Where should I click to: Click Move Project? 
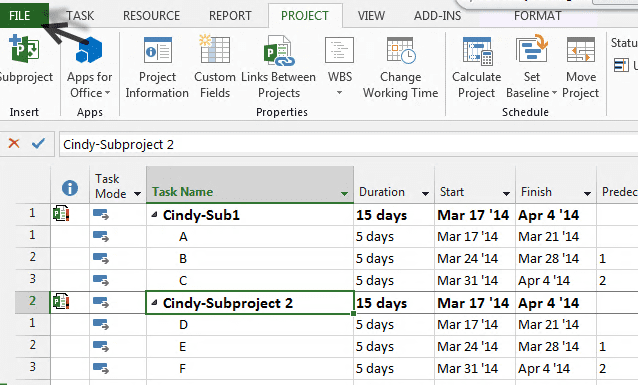pyautogui.click(x=581, y=67)
